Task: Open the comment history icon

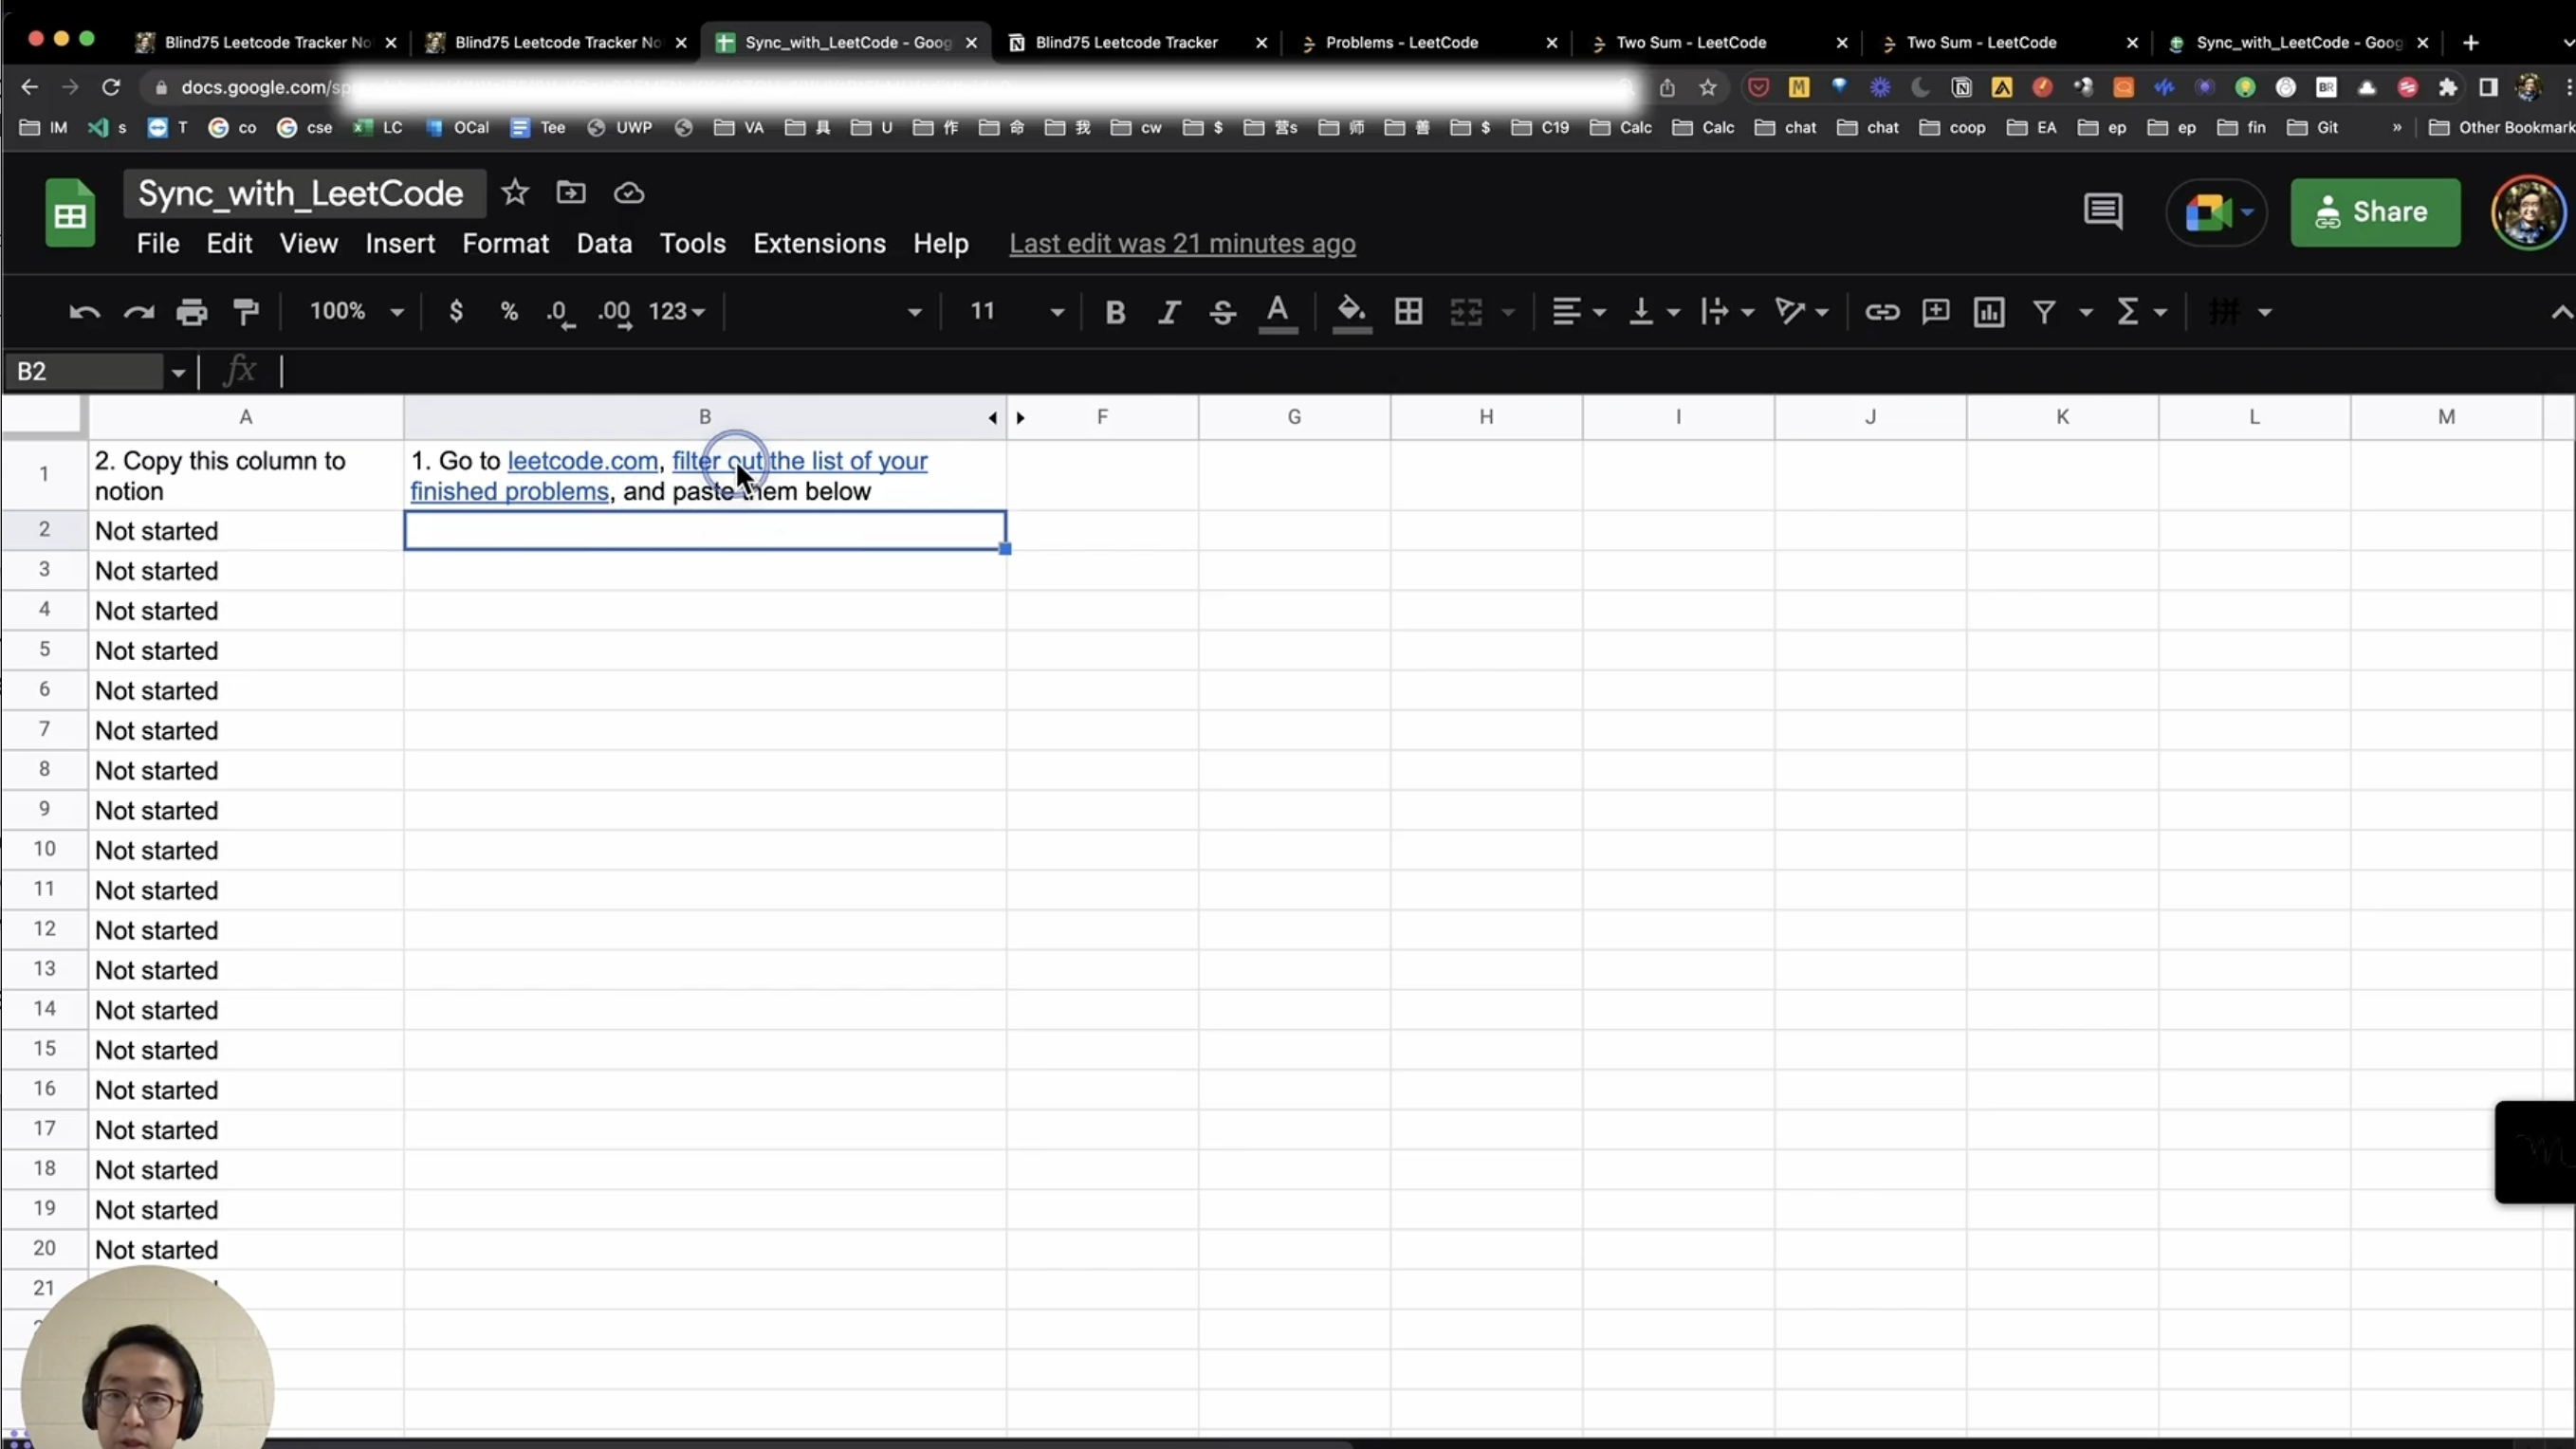Action: pos(2102,212)
